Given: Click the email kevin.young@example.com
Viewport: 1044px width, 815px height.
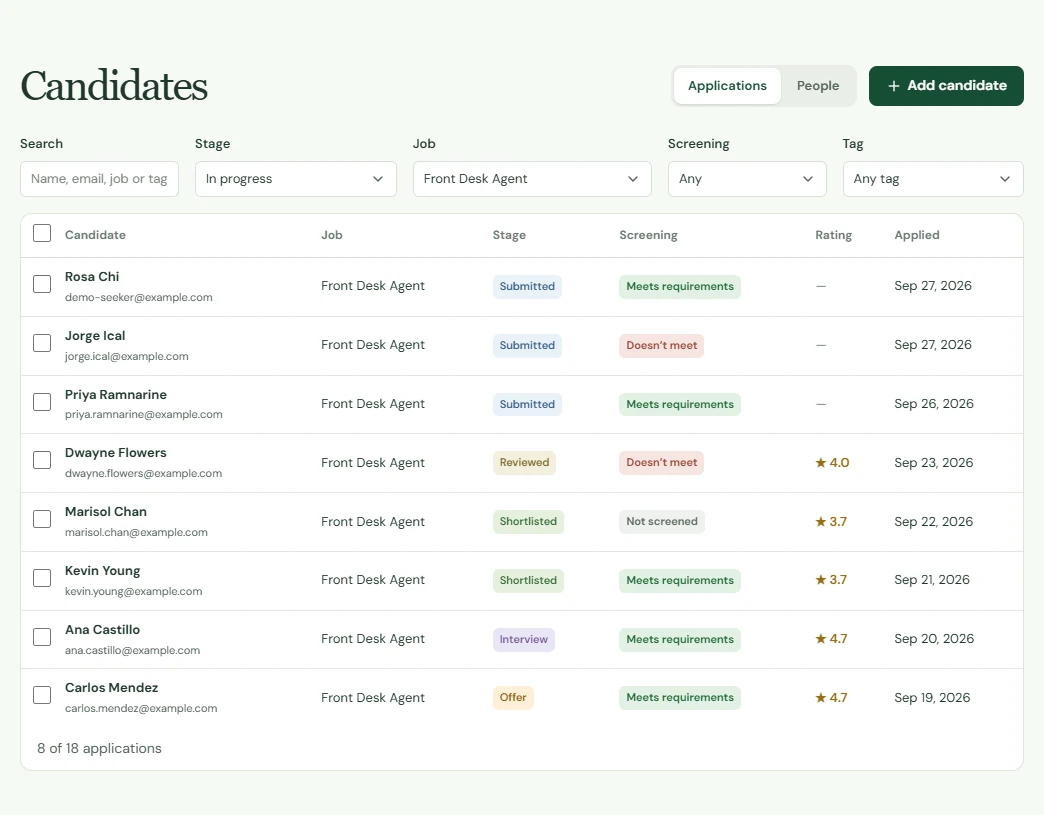Looking at the screenshot, I should 133,591.
